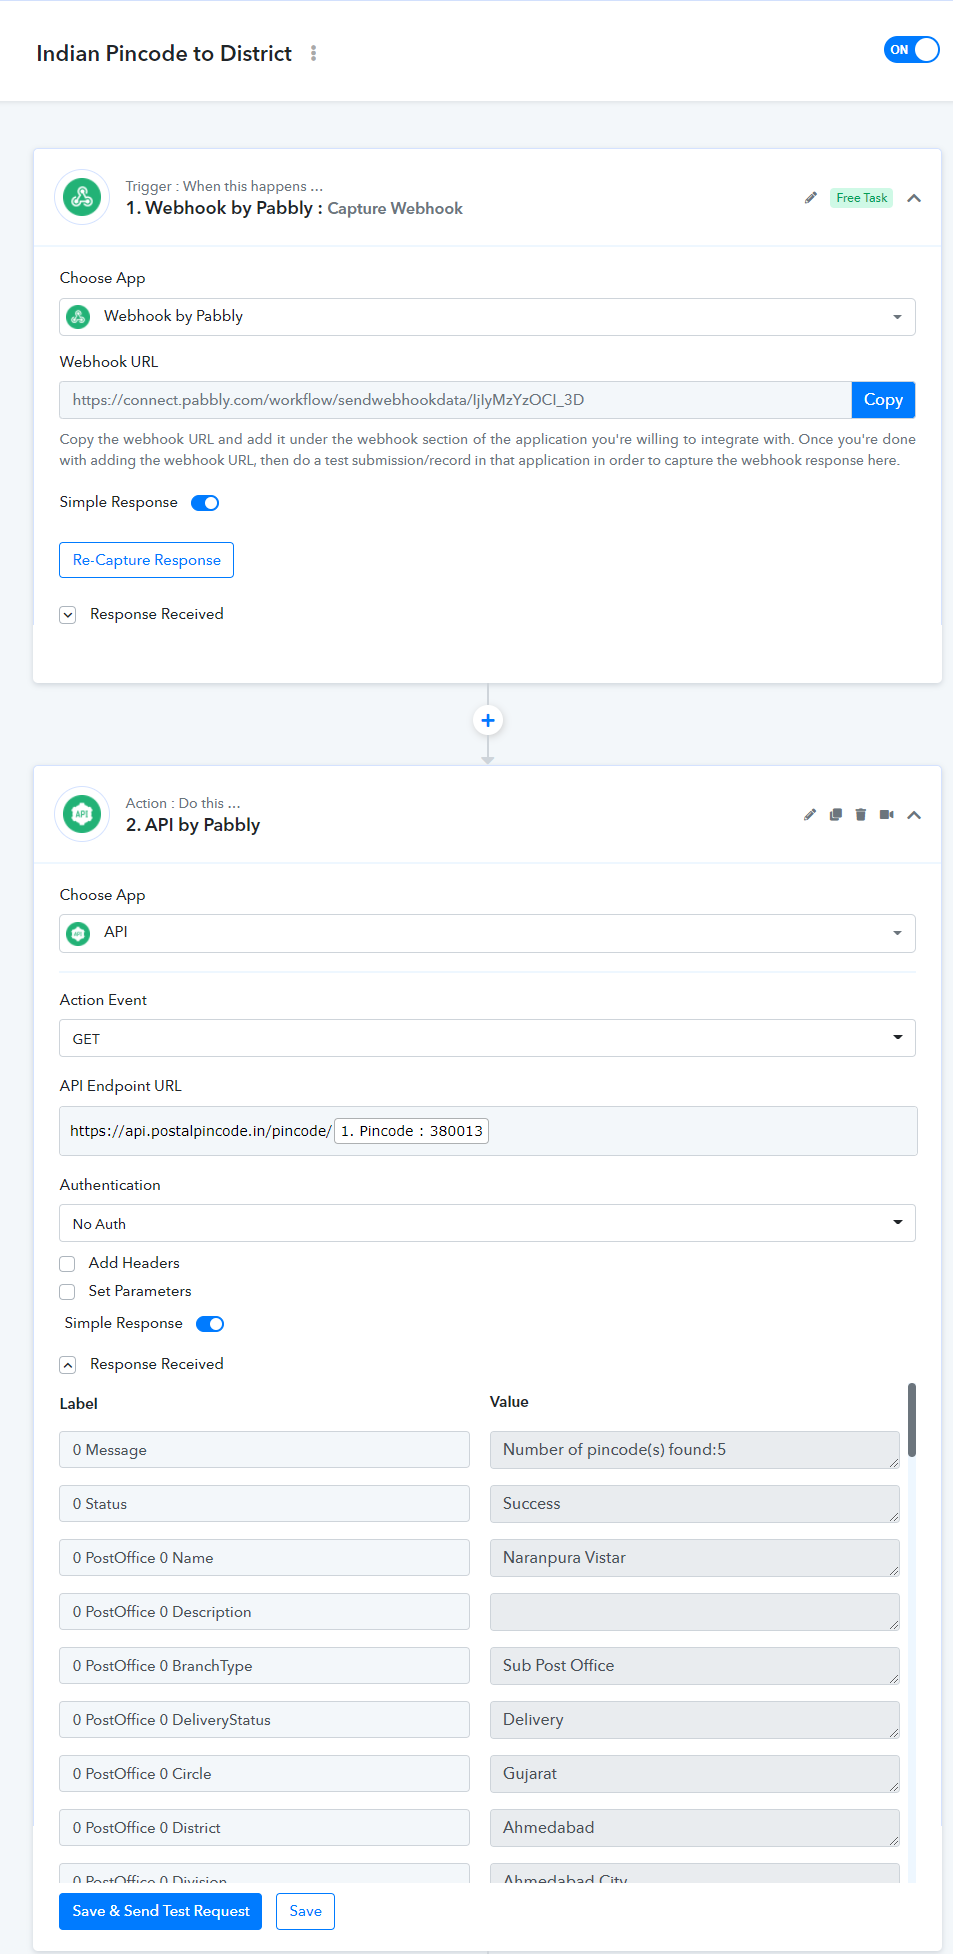Viewport: 953px width, 1954px height.
Task: Click the response list scrollbar thumb
Action: 912,1420
